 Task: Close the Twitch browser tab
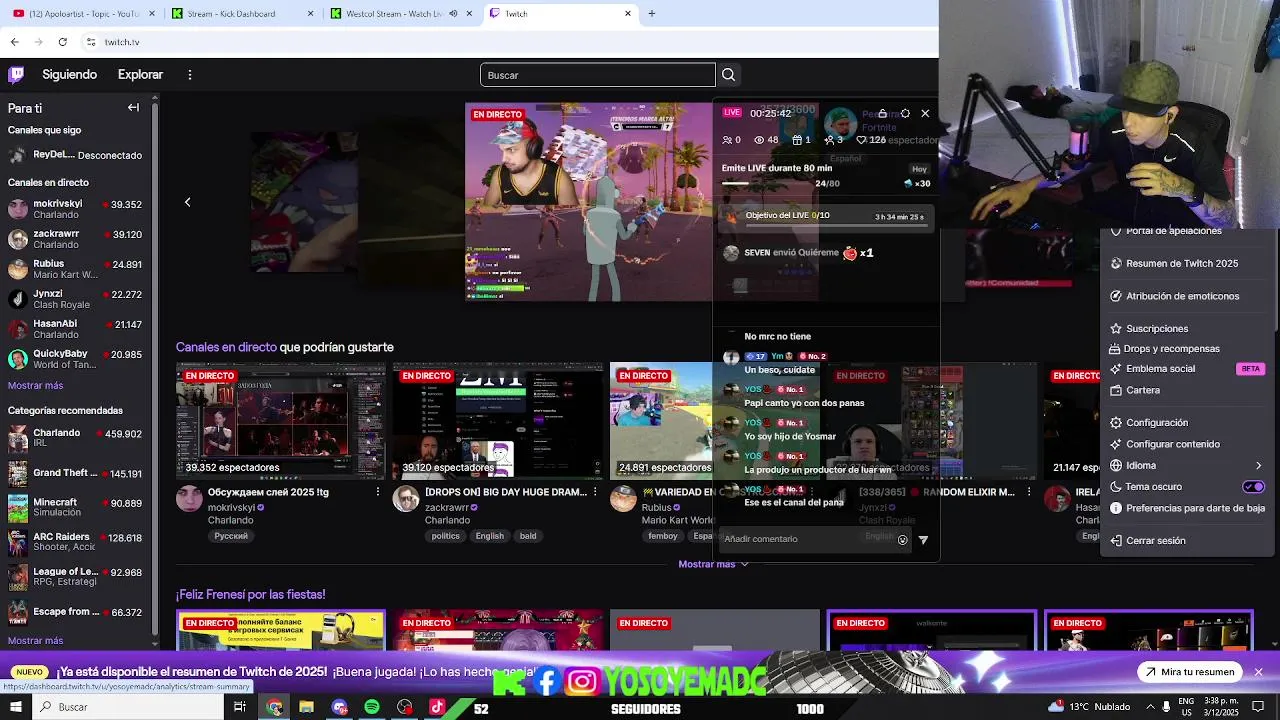pyautogui.click(x=628, y=13)
